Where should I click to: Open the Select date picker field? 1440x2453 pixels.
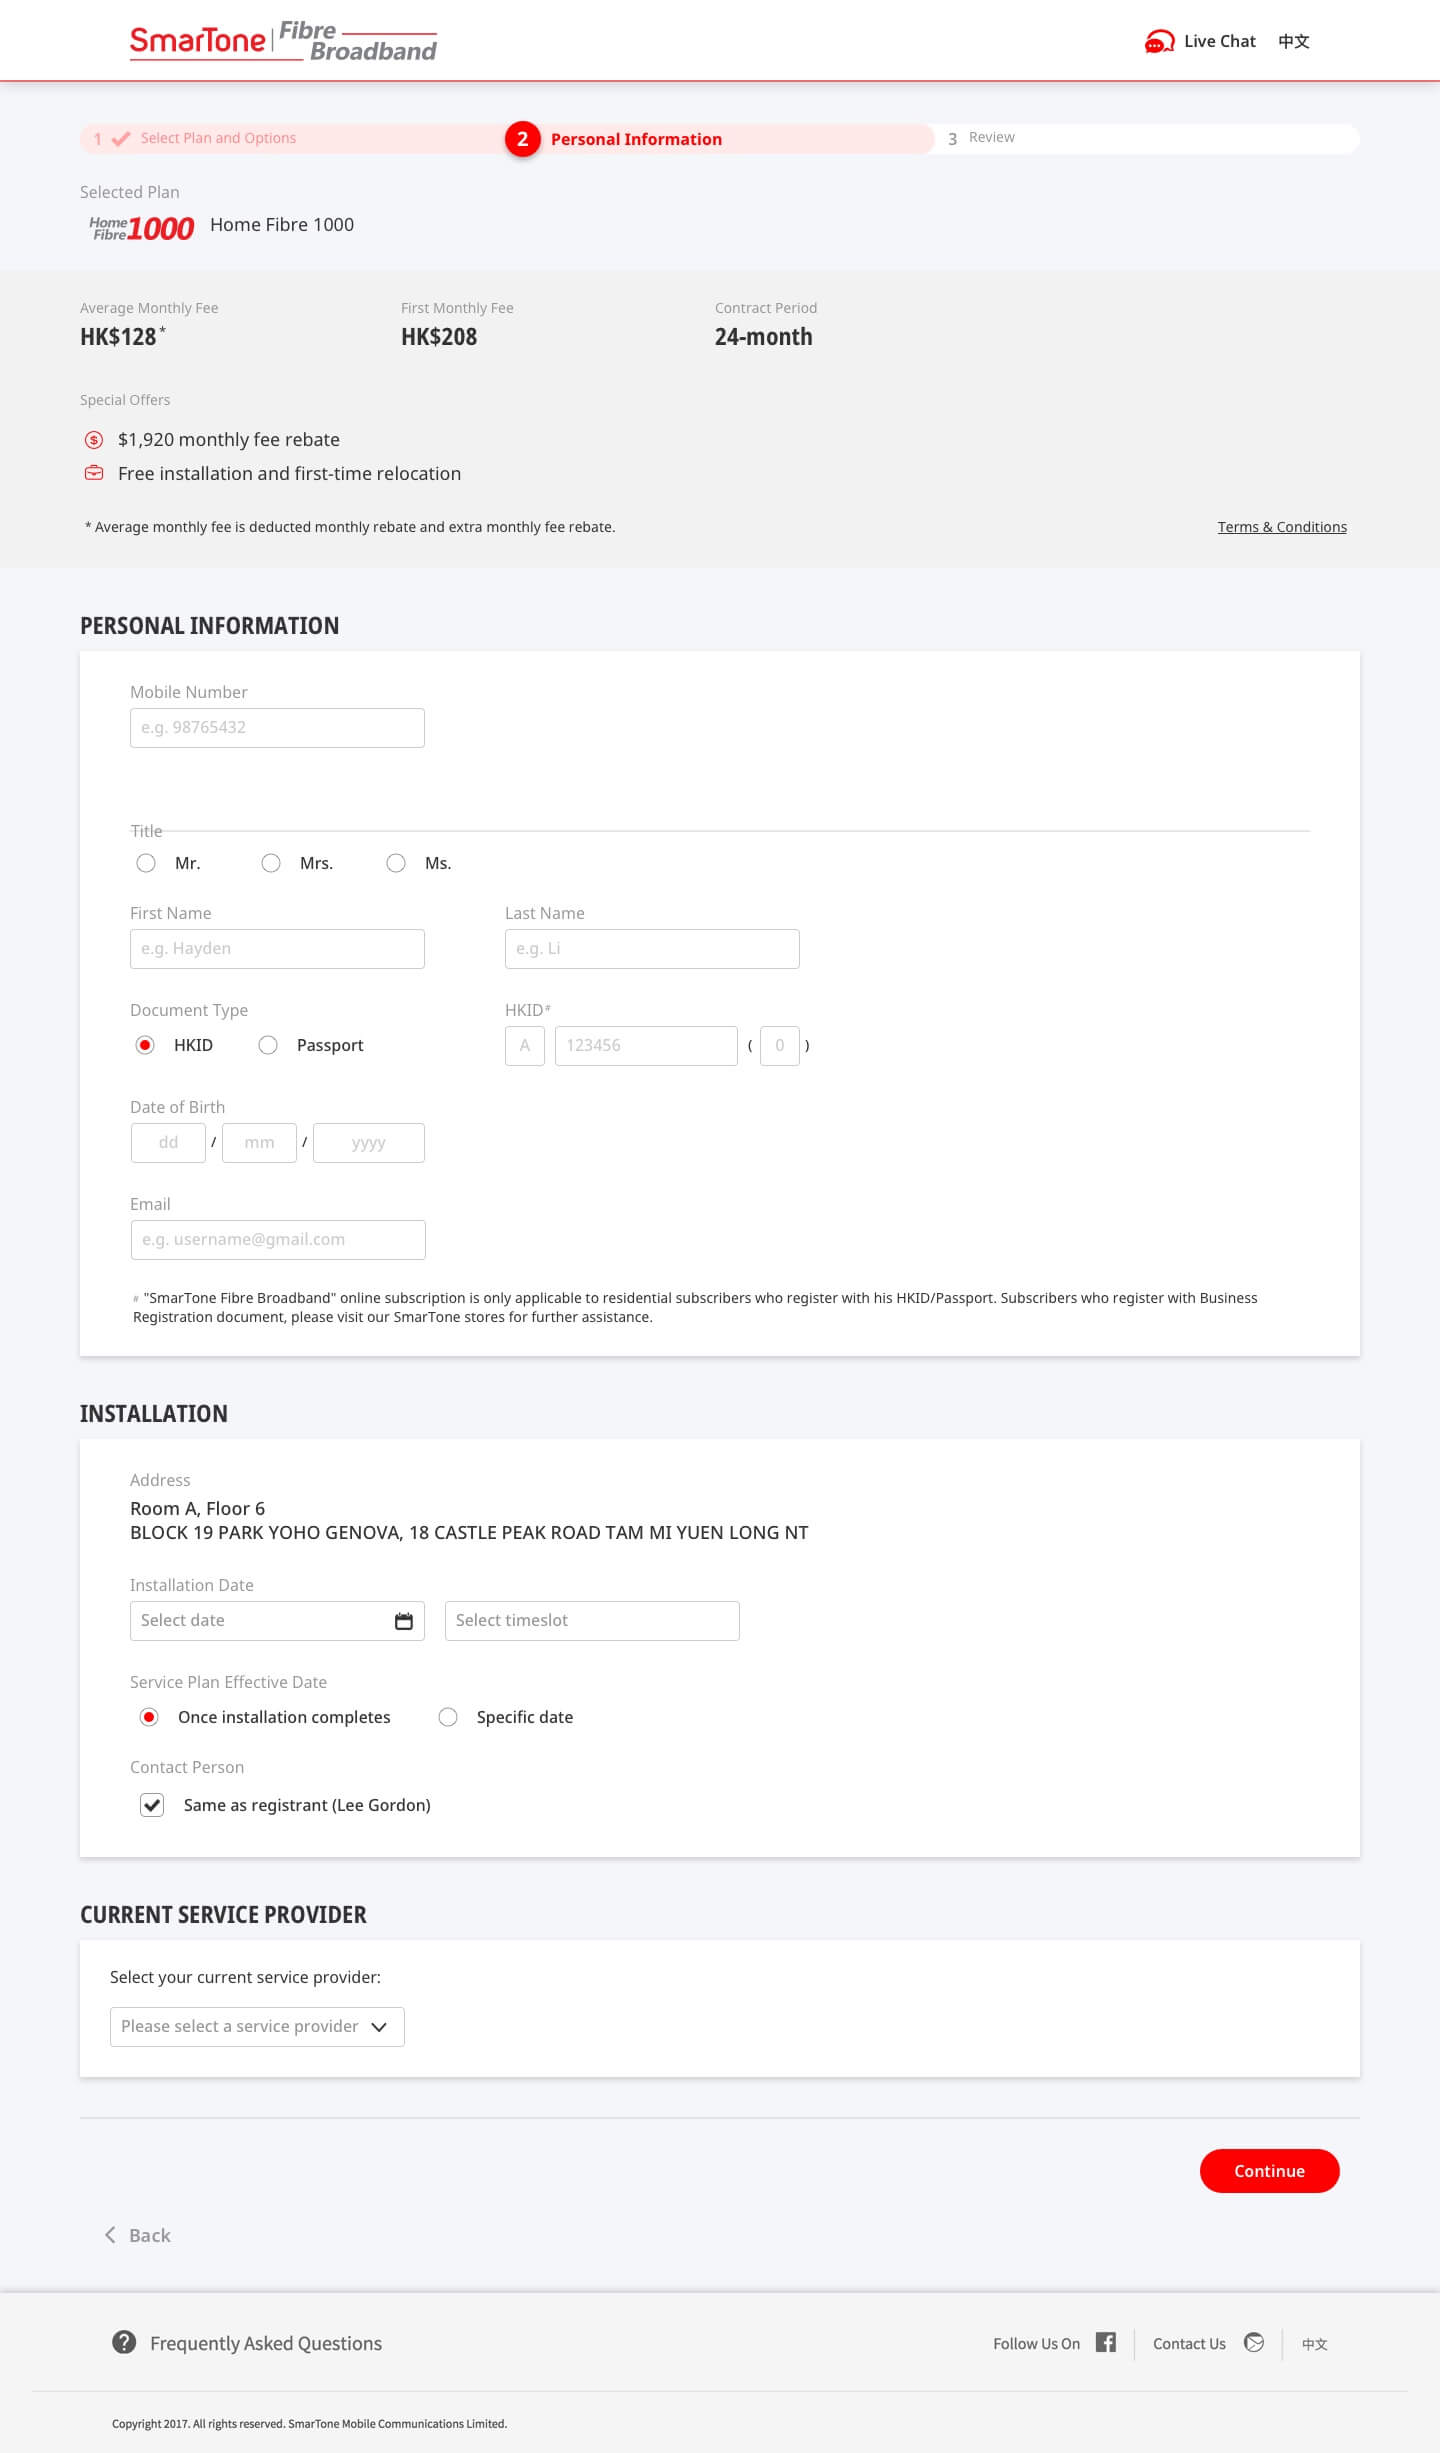point(260,1621)
